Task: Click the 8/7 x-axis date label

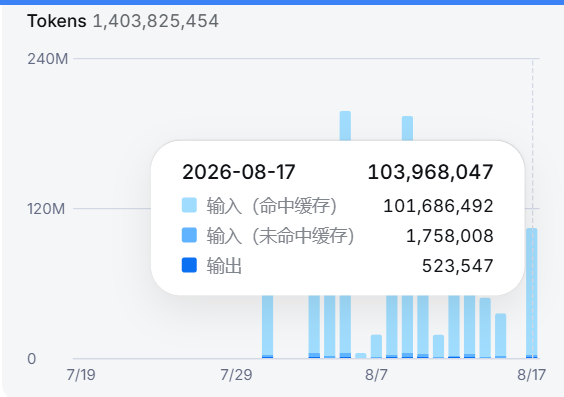Action: pyautogui.click(x=376, y=375)
